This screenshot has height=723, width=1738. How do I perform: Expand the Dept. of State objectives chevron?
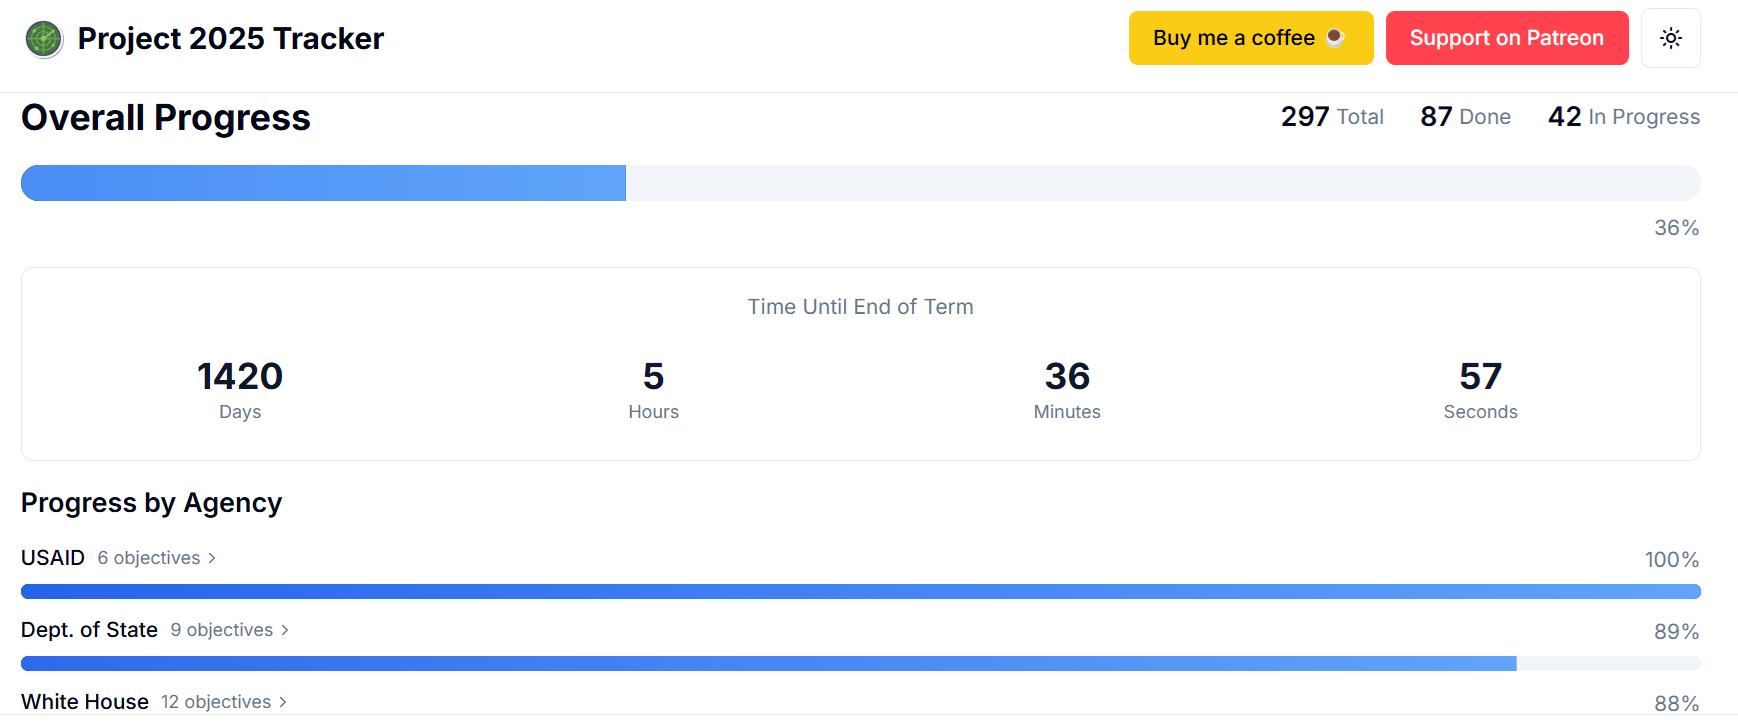pos(285,630)
